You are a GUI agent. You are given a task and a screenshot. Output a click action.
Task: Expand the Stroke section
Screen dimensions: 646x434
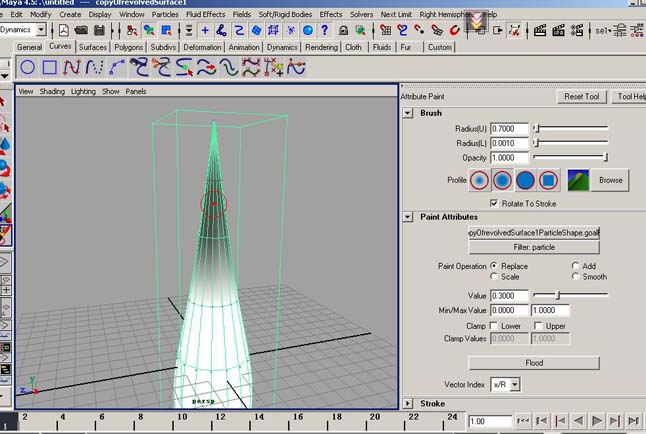pos(407,404)
